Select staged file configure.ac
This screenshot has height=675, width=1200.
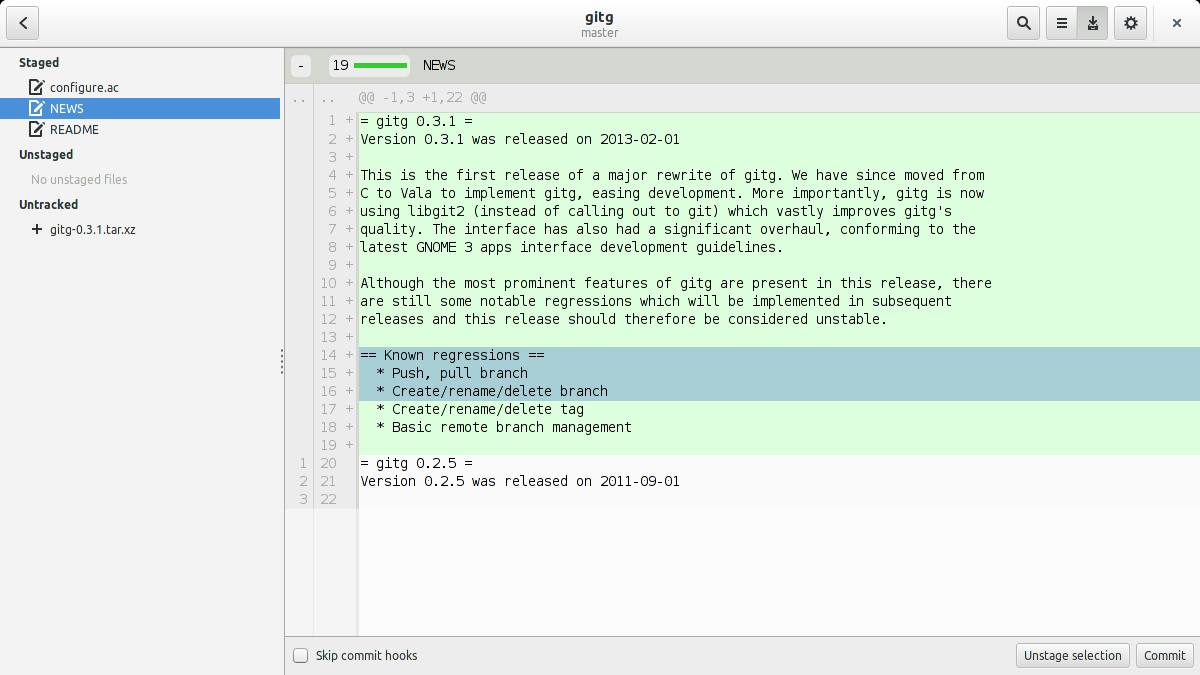point(140,87)
